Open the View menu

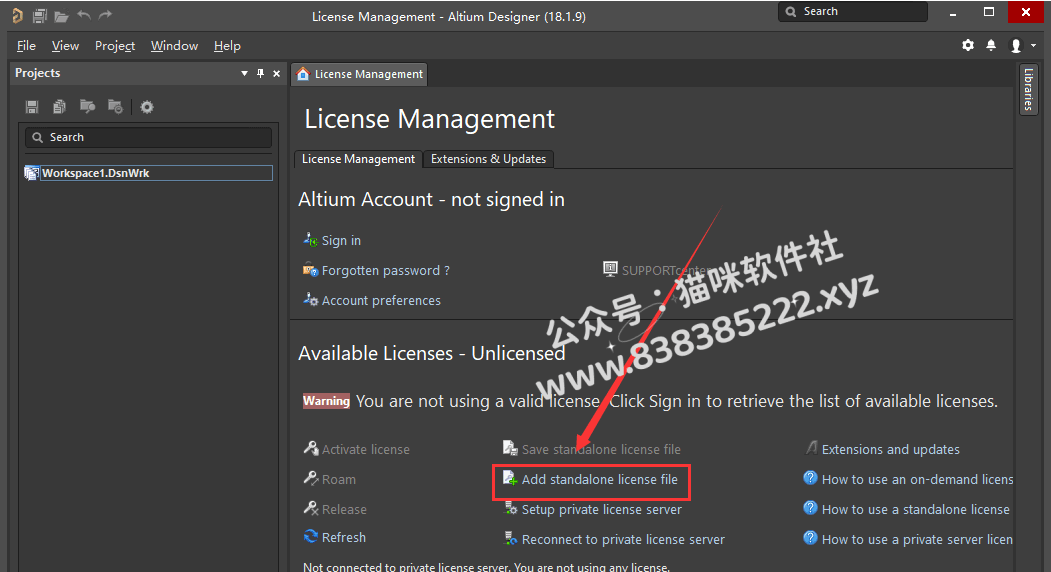click(x=65, y=46)
